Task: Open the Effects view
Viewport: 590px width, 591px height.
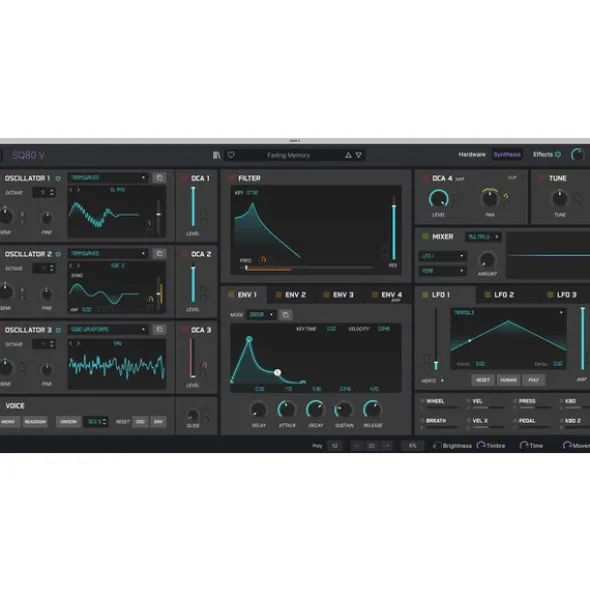Action: point(542,155)
